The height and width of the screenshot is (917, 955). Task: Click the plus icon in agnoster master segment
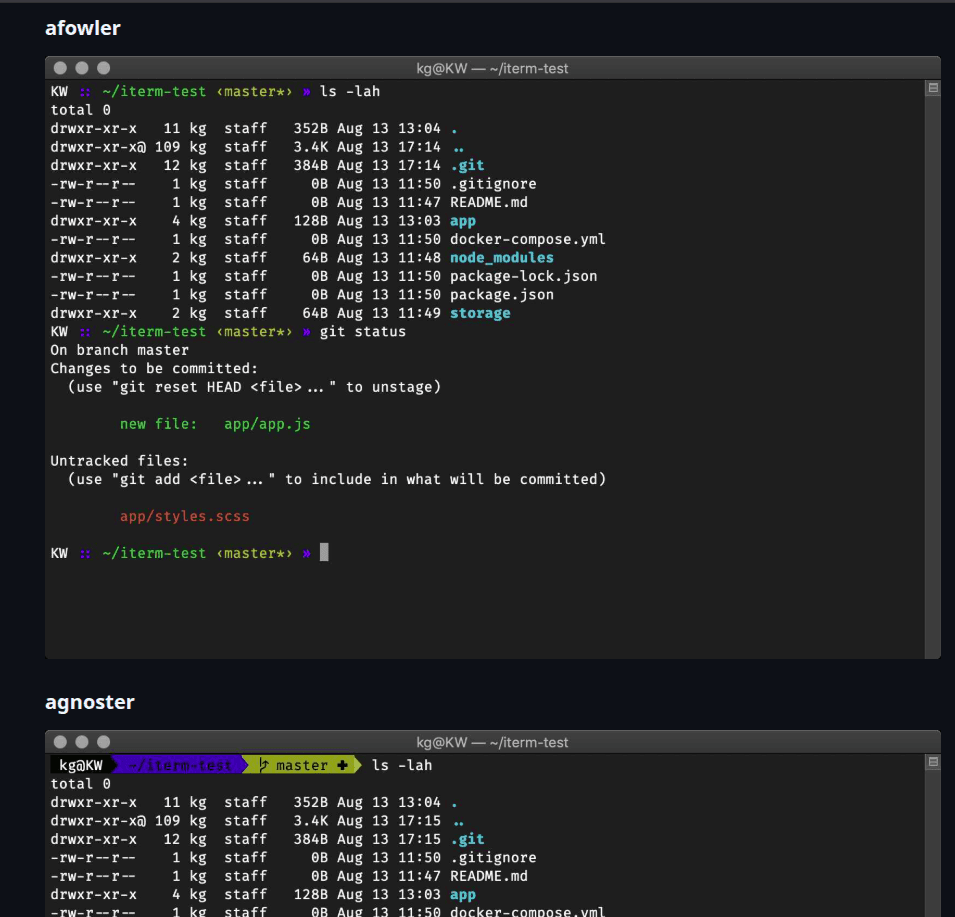[x=343, y=766]
